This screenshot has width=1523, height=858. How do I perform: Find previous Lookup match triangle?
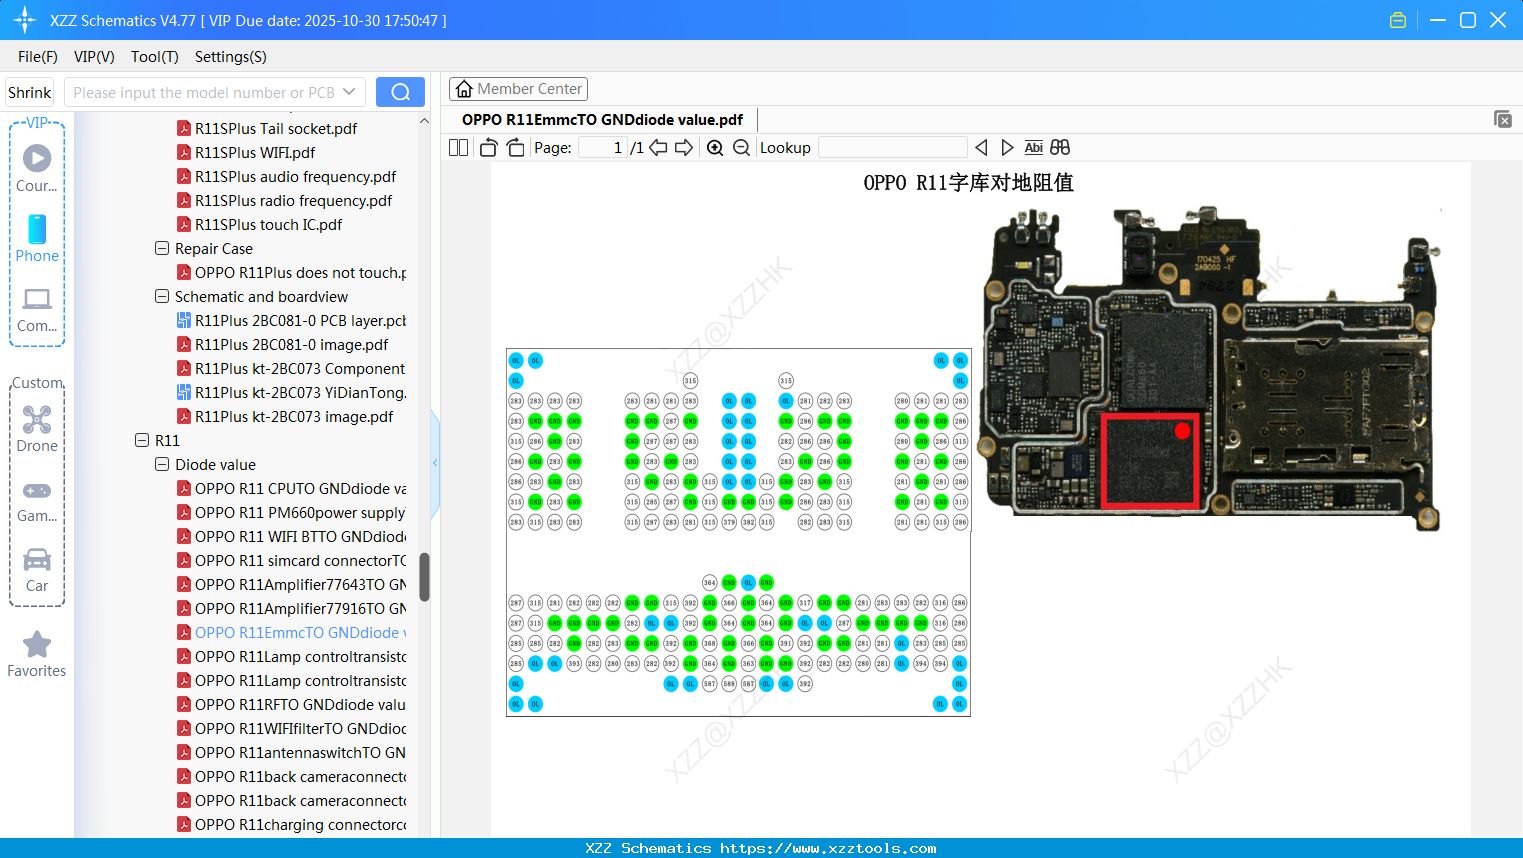coord(981,148)
